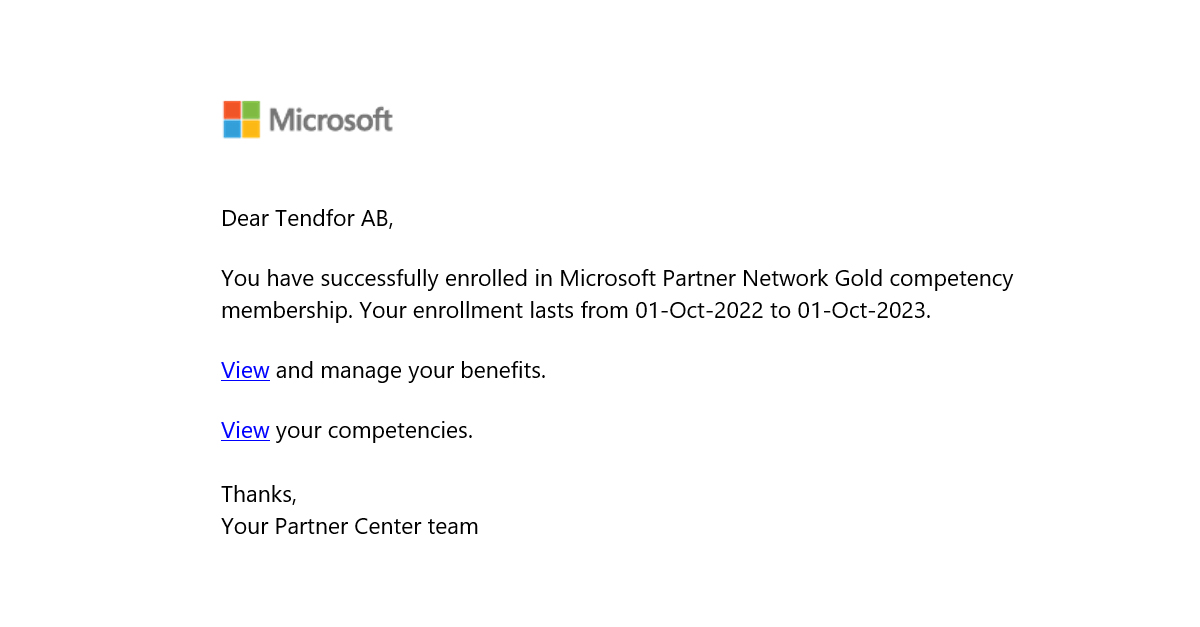Screen dimensions: 1200x627
Task: Click the 'competency' word ending the first line
Action: pos(952,279)
